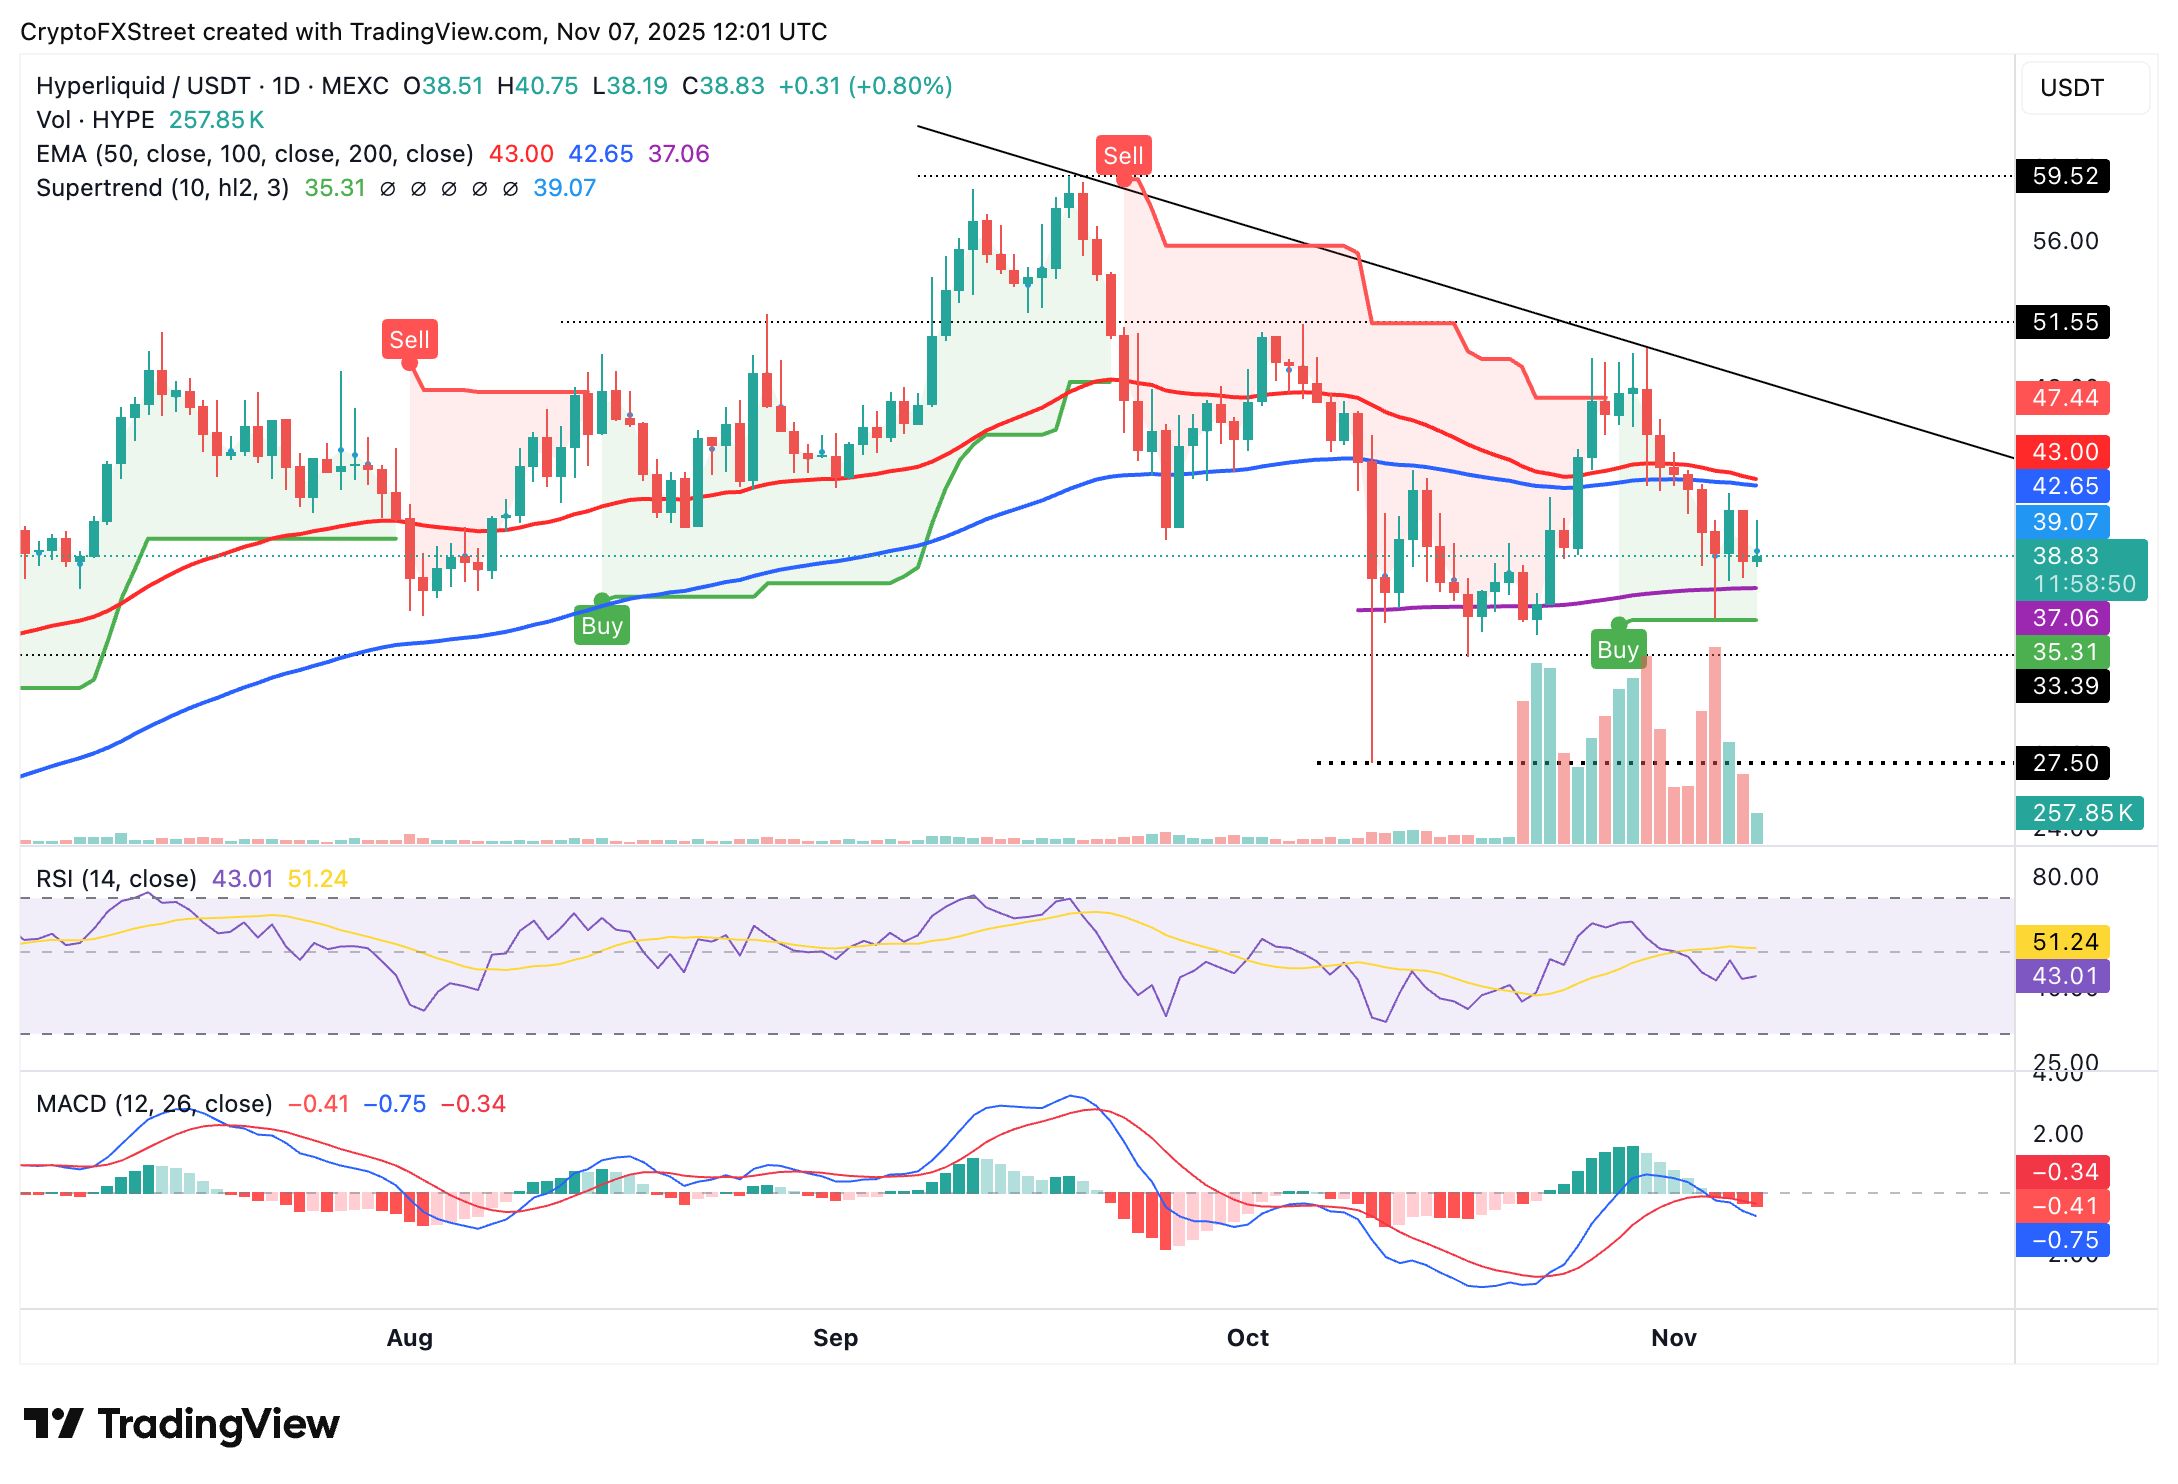The height and width of the screenshot is (1484, 2178).
Task: Select the 37.06 purple EMA price label
Action: click(2066, 618)
